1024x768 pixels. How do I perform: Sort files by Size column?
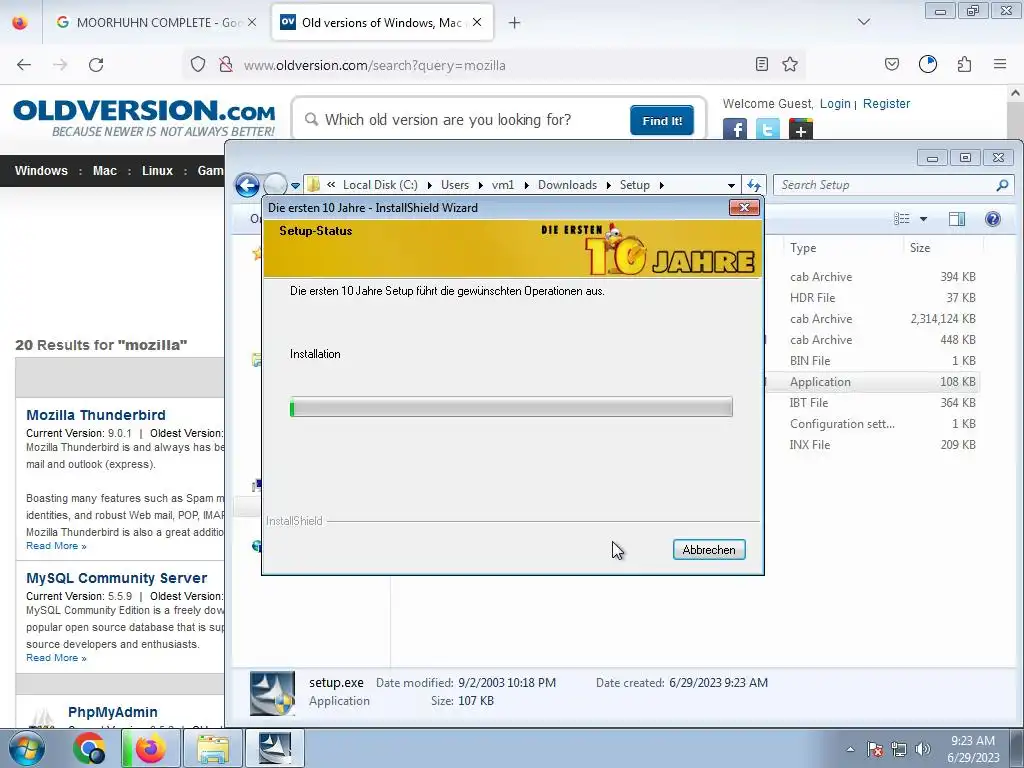coord(920,248)
